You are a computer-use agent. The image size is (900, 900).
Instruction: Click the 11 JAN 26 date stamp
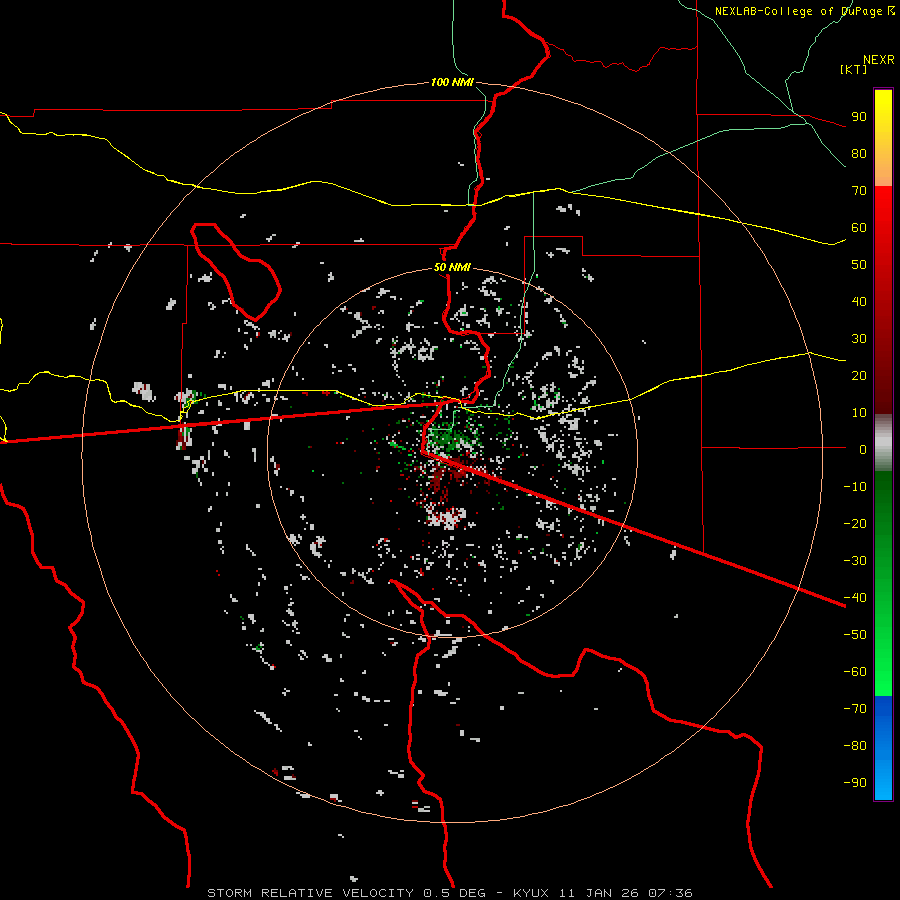coord(599,893)
